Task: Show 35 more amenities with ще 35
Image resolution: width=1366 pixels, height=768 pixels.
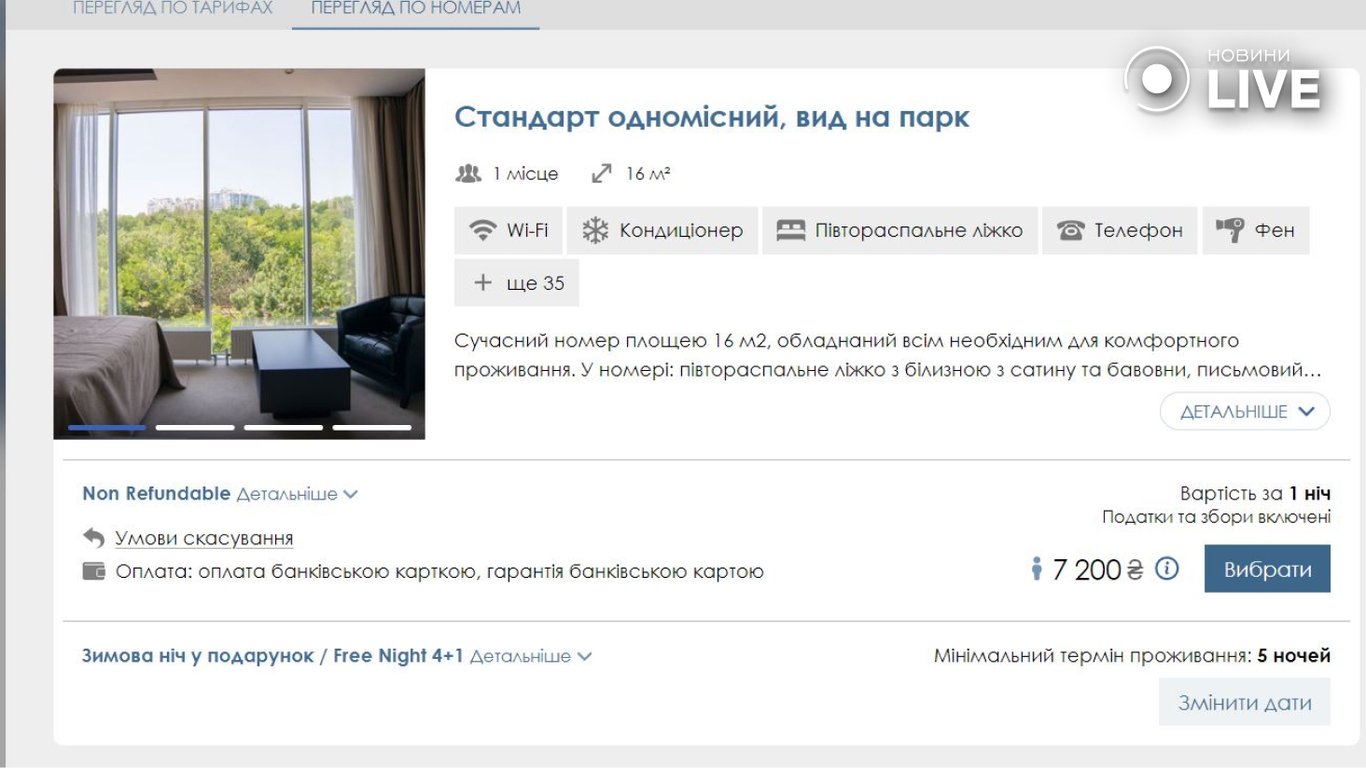Action: click(x=517, y=283)
